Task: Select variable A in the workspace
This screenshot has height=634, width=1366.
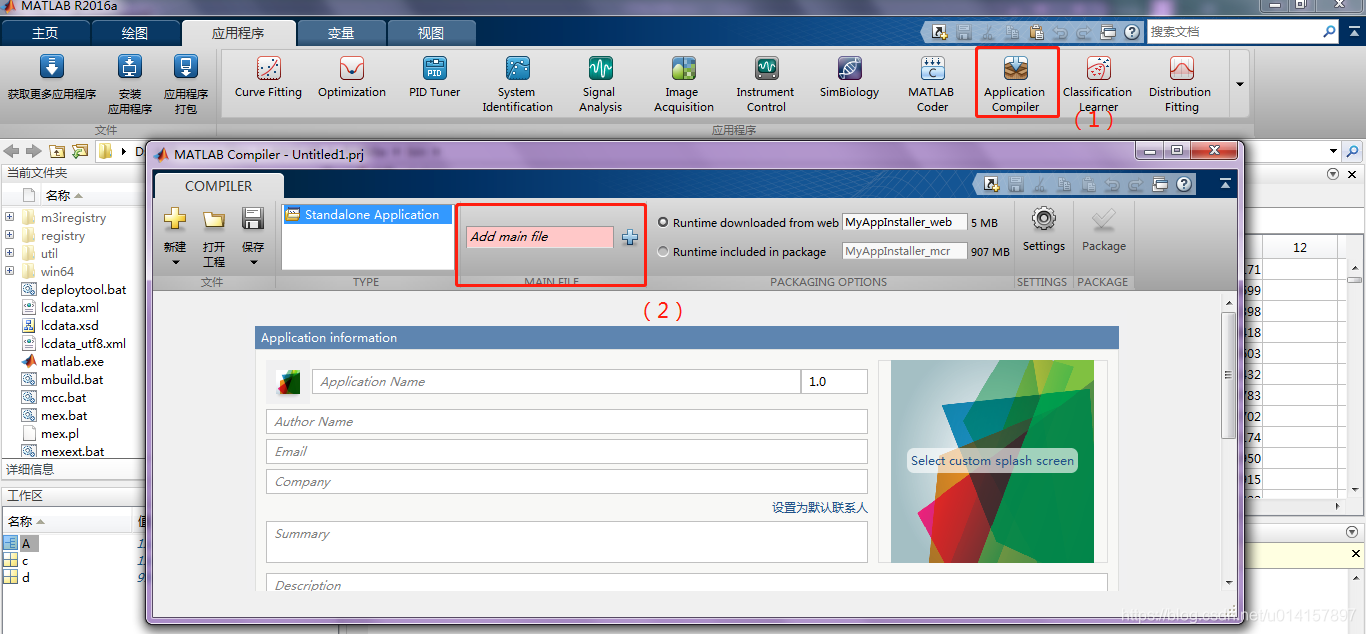Action: (27, 543)
